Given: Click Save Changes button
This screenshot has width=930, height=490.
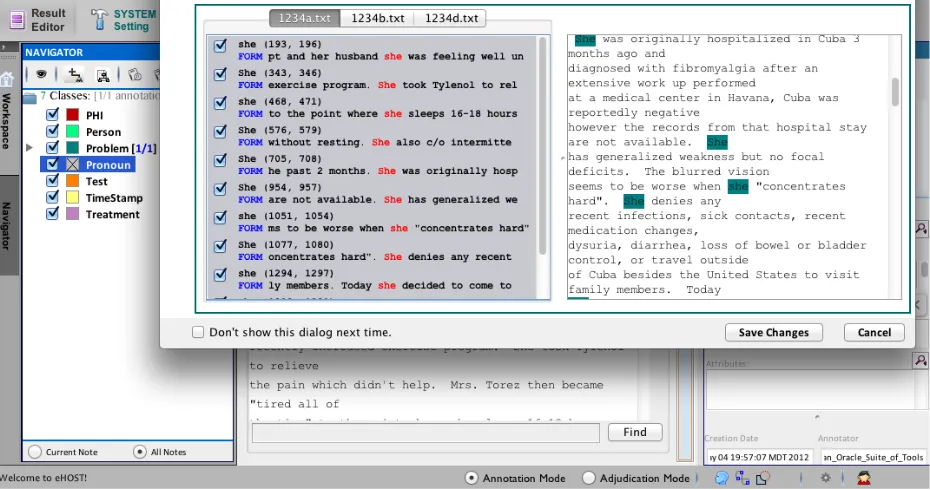Looking at the screenshot, I should (773, 332).
